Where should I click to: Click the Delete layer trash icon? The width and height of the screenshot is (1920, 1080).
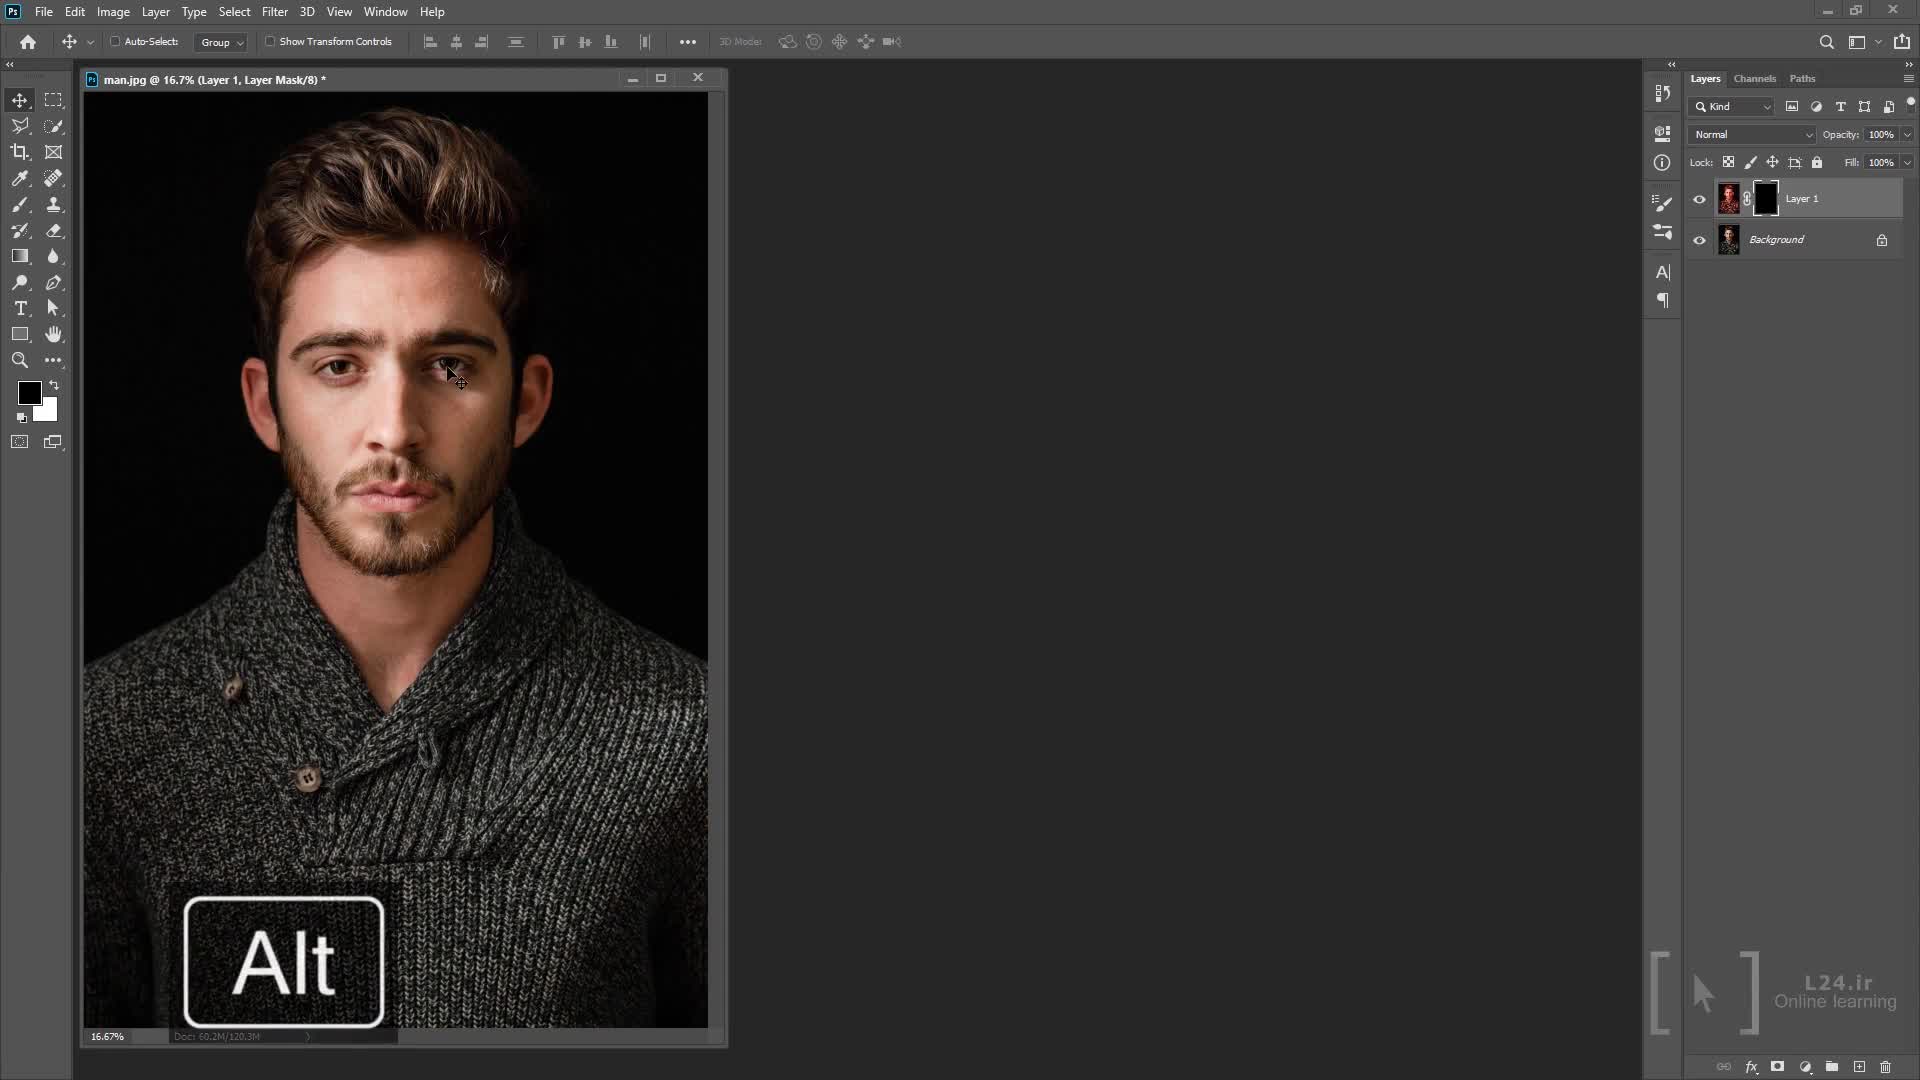tap(1885, 1067)
